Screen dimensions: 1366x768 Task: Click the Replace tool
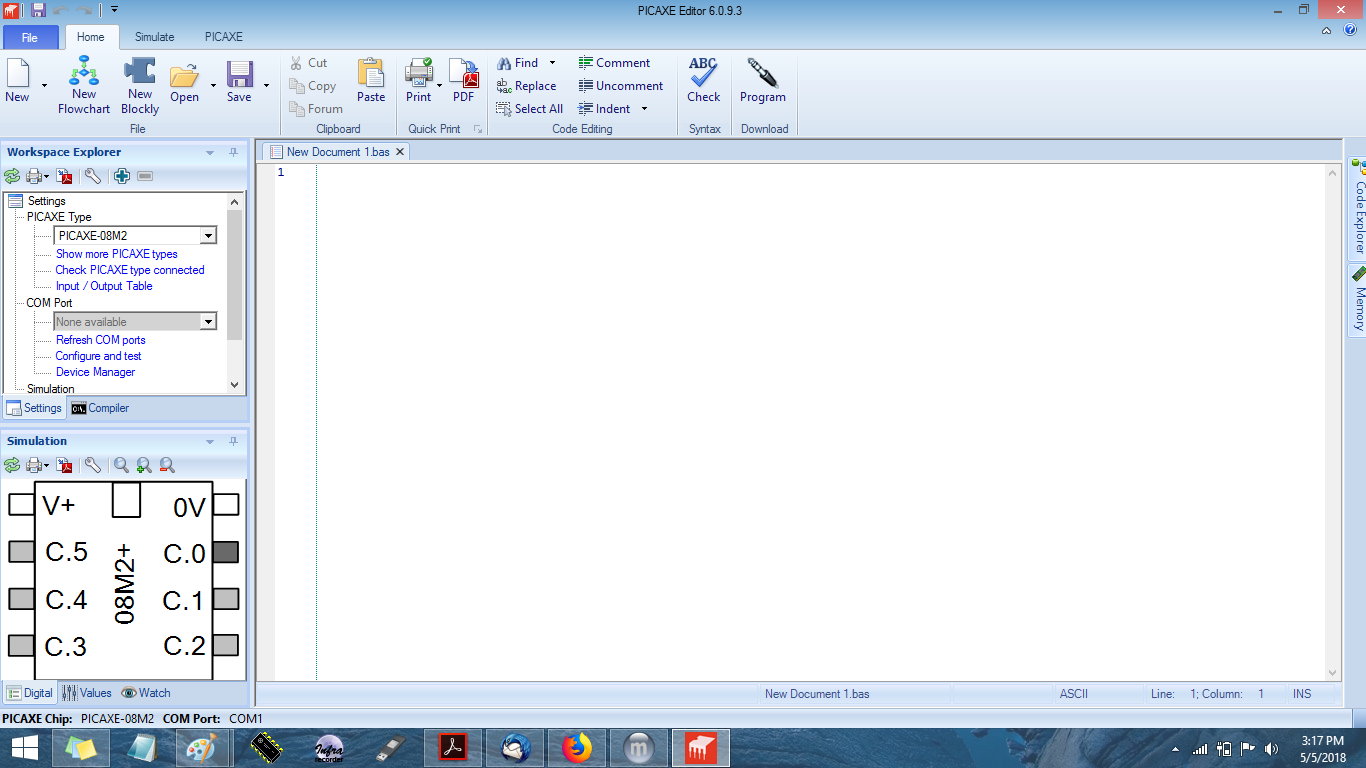[x=526, y=86]
